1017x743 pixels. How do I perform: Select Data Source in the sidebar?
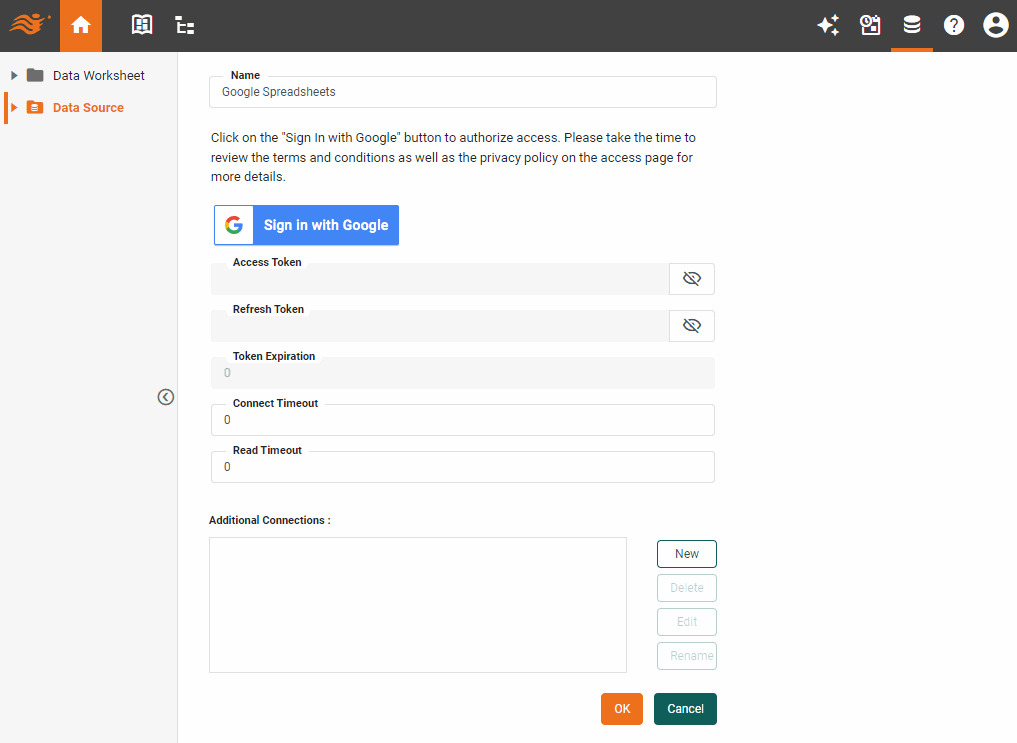coord(90,107)
